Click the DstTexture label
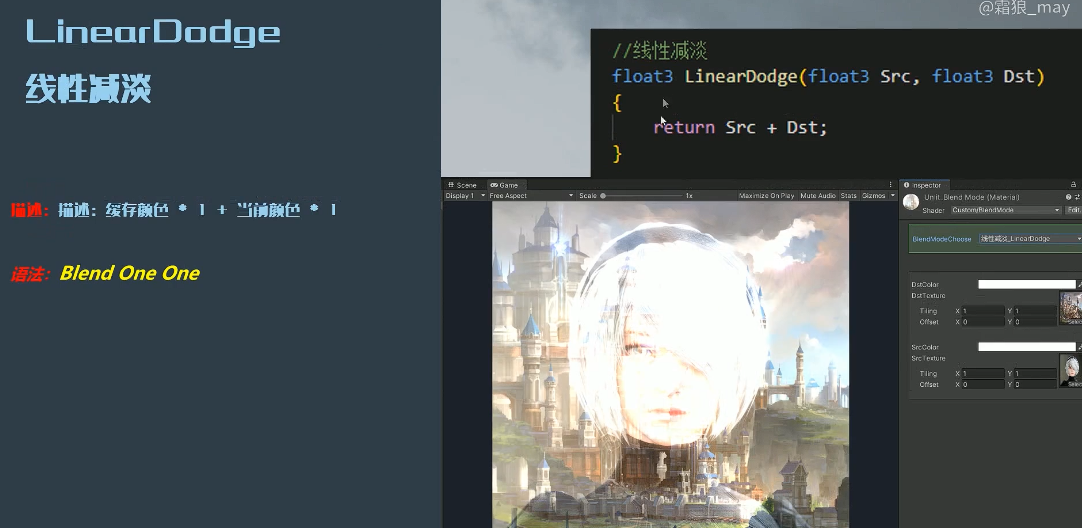The width and height of the screenshot is (1082, 528). tap(928, 295)
